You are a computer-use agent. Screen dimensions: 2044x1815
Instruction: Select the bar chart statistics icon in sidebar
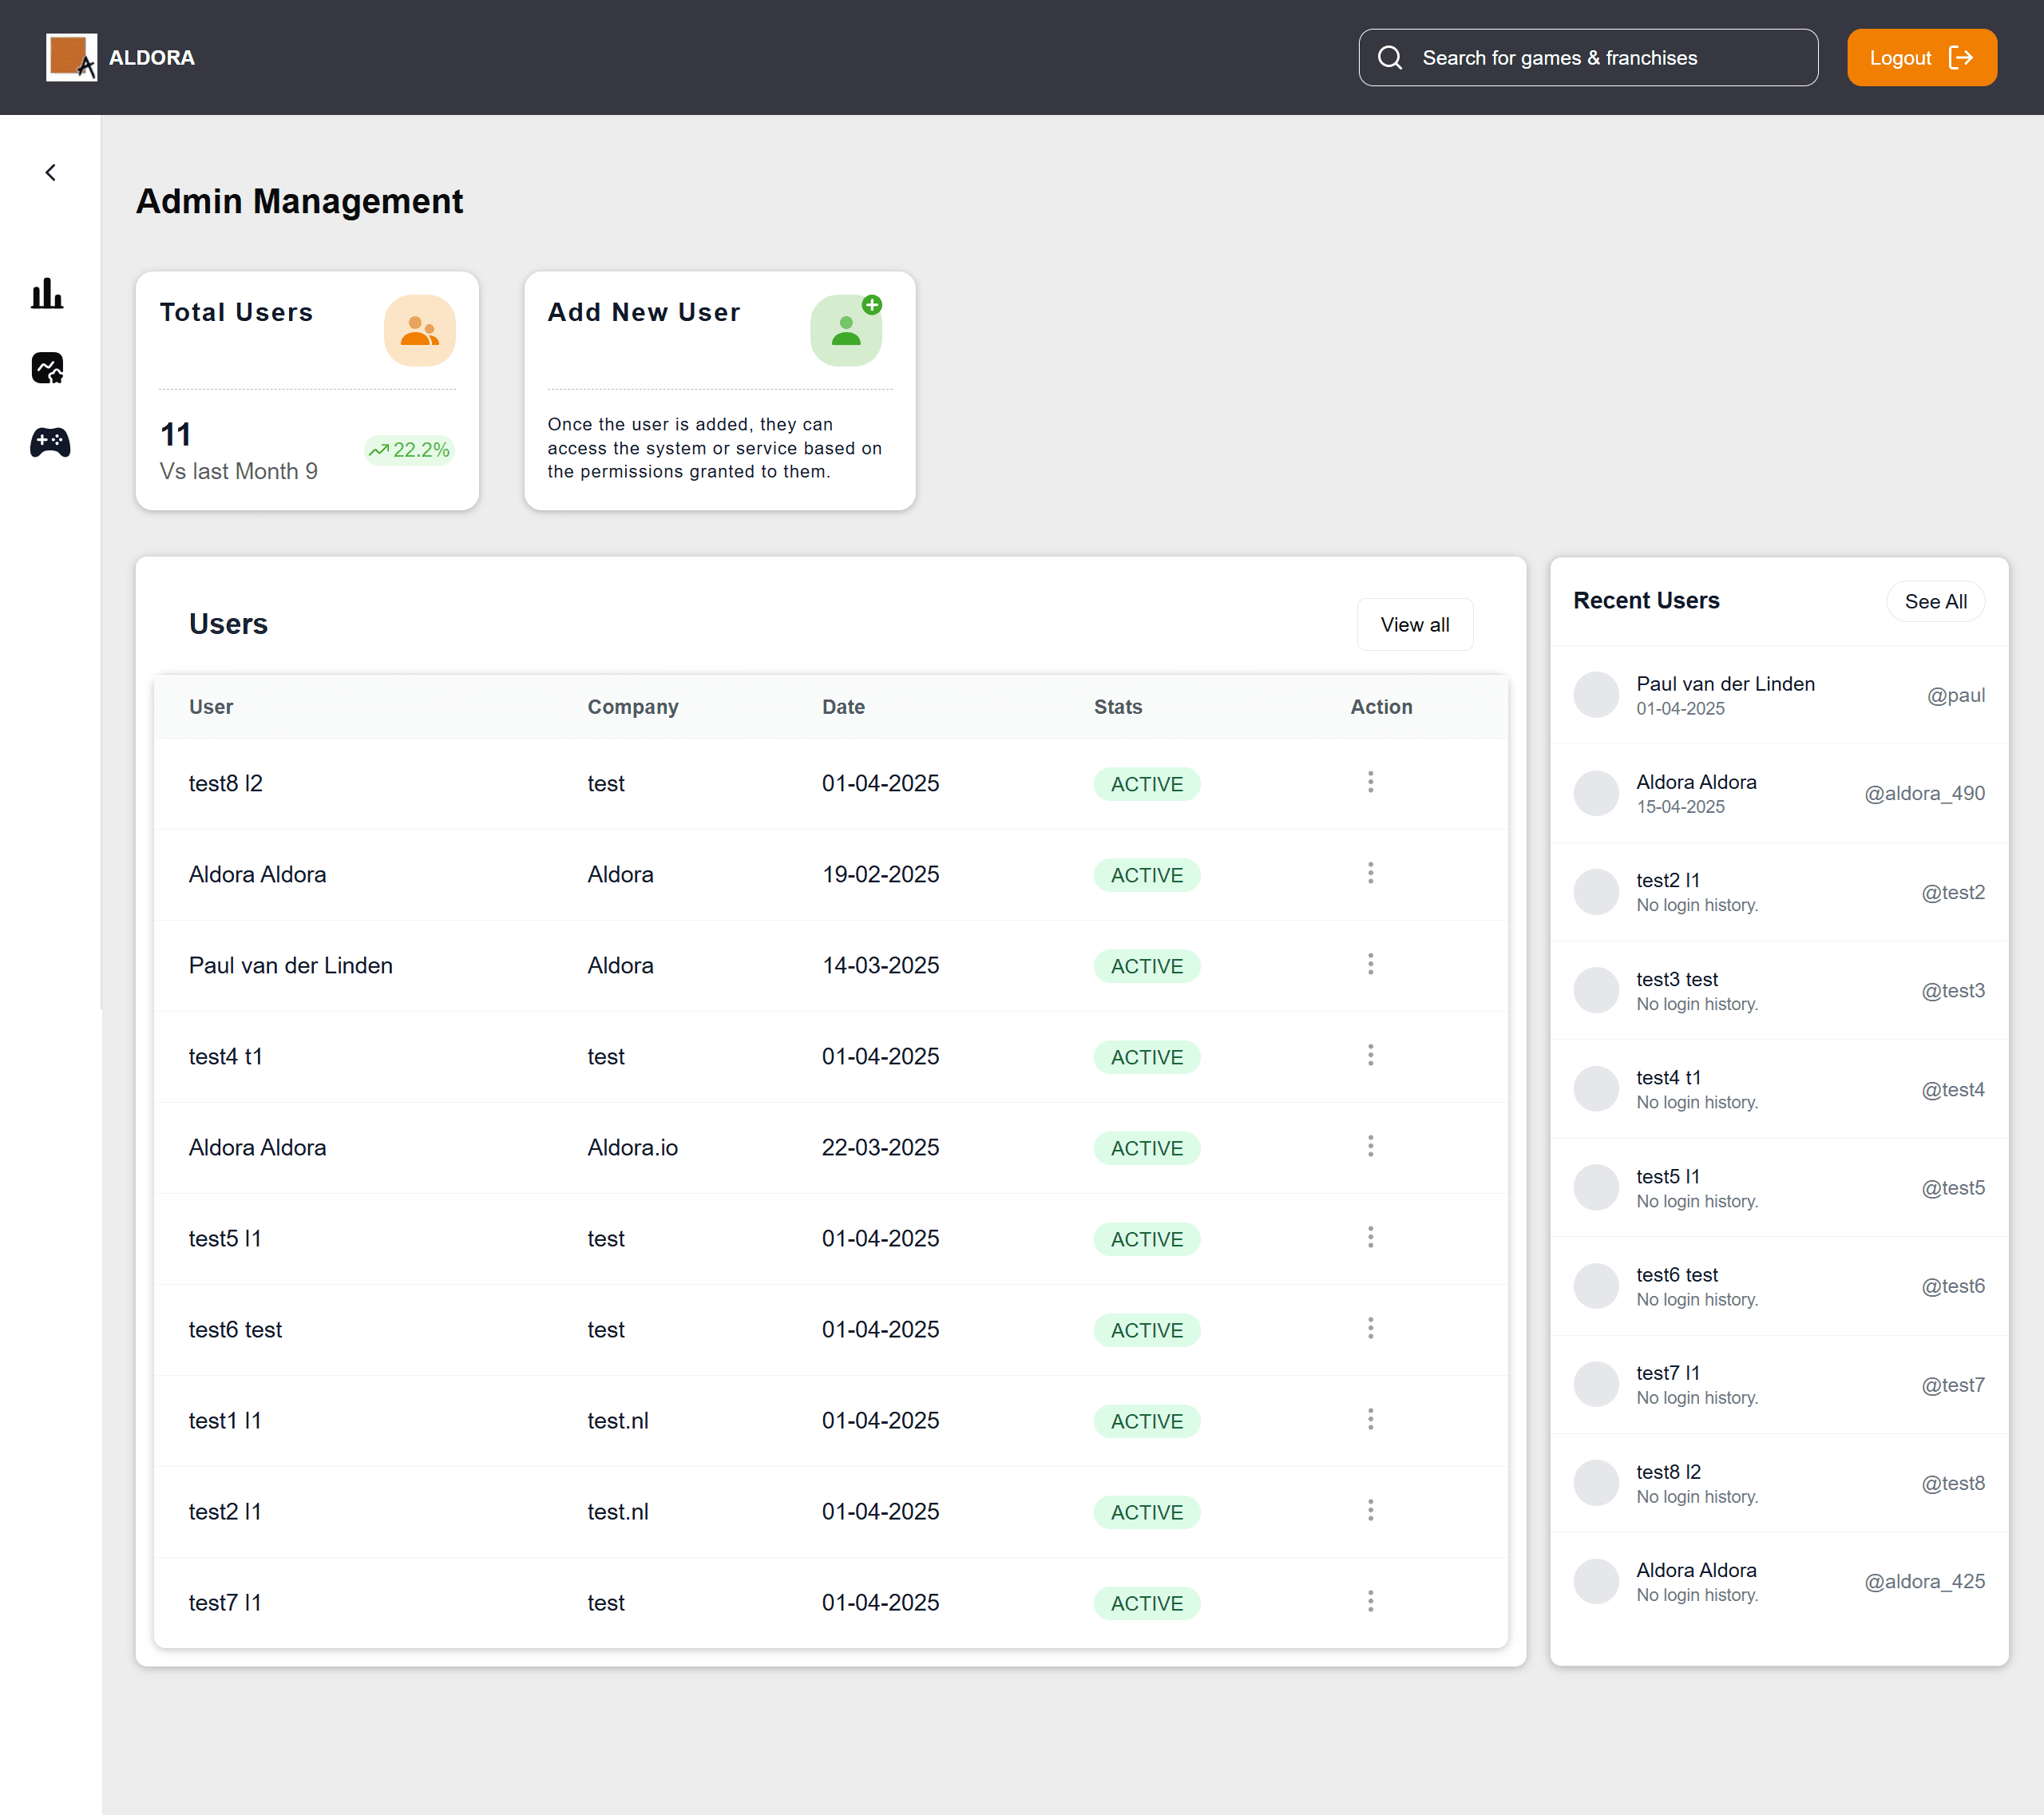(x=48, y=294)
